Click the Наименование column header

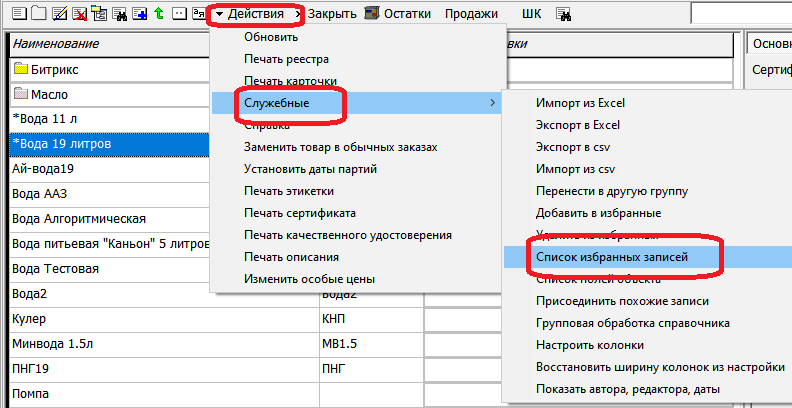[56, 44]
